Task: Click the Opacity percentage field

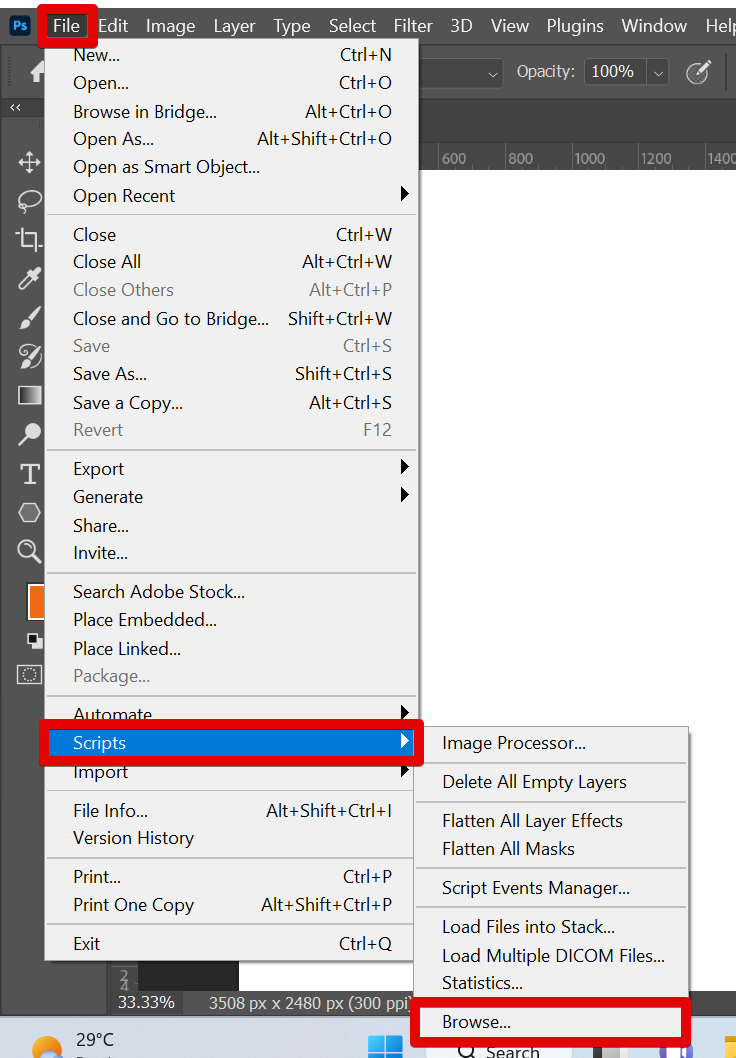Action: pyautogui.click(x=612, y=72)
